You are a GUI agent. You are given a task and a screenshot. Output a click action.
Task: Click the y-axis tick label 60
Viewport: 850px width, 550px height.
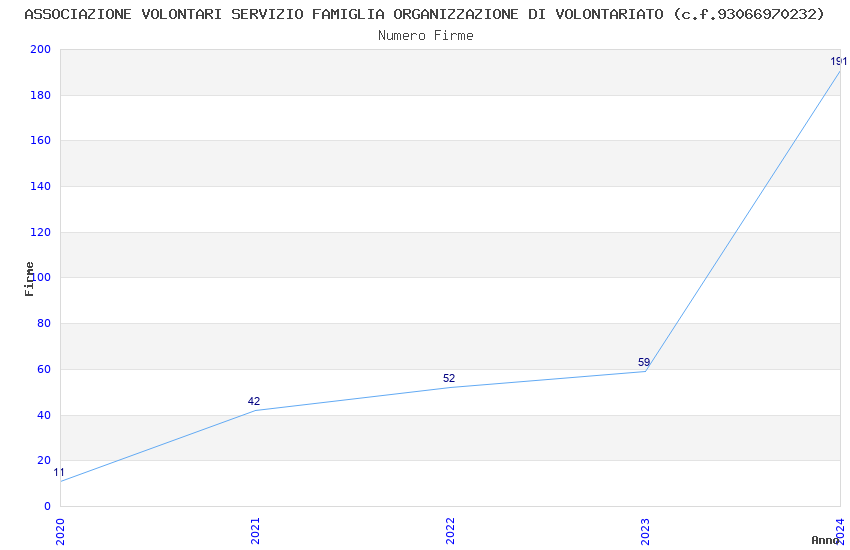44,370
